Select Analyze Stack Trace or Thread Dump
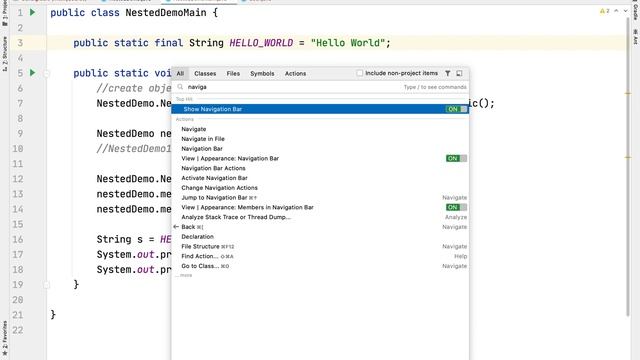The height and width of the screenshot is (360, 640). 320,217
